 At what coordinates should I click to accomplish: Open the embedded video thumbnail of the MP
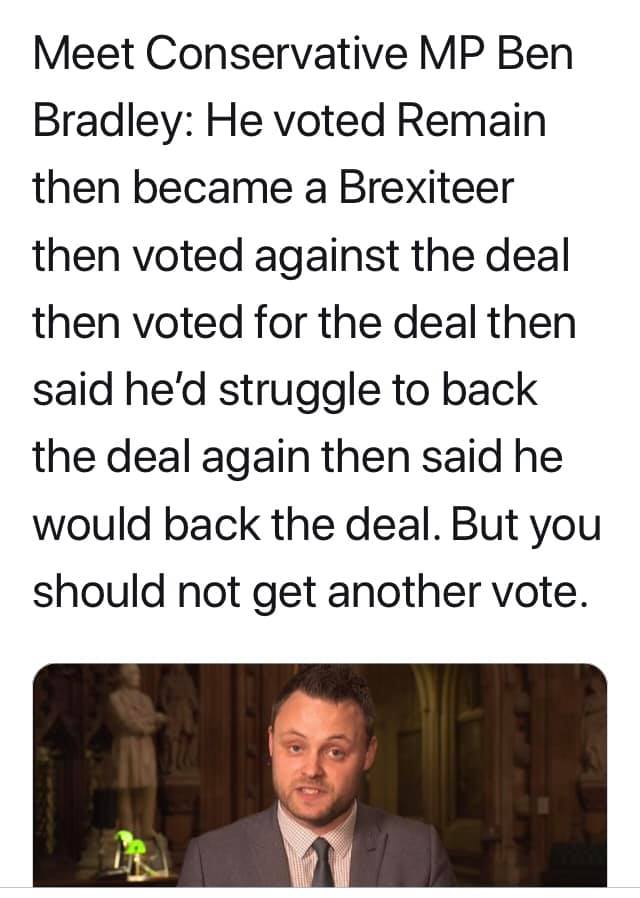[320, 775]
